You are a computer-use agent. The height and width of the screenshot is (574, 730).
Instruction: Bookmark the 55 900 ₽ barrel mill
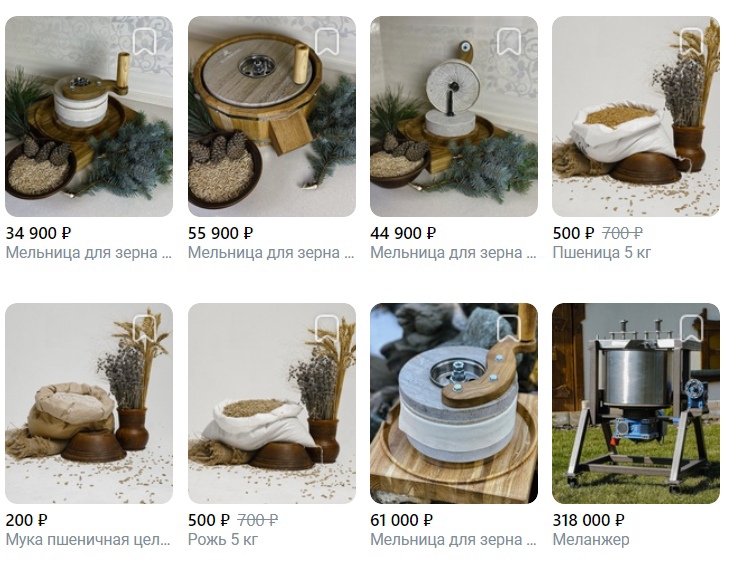[327, 41]
